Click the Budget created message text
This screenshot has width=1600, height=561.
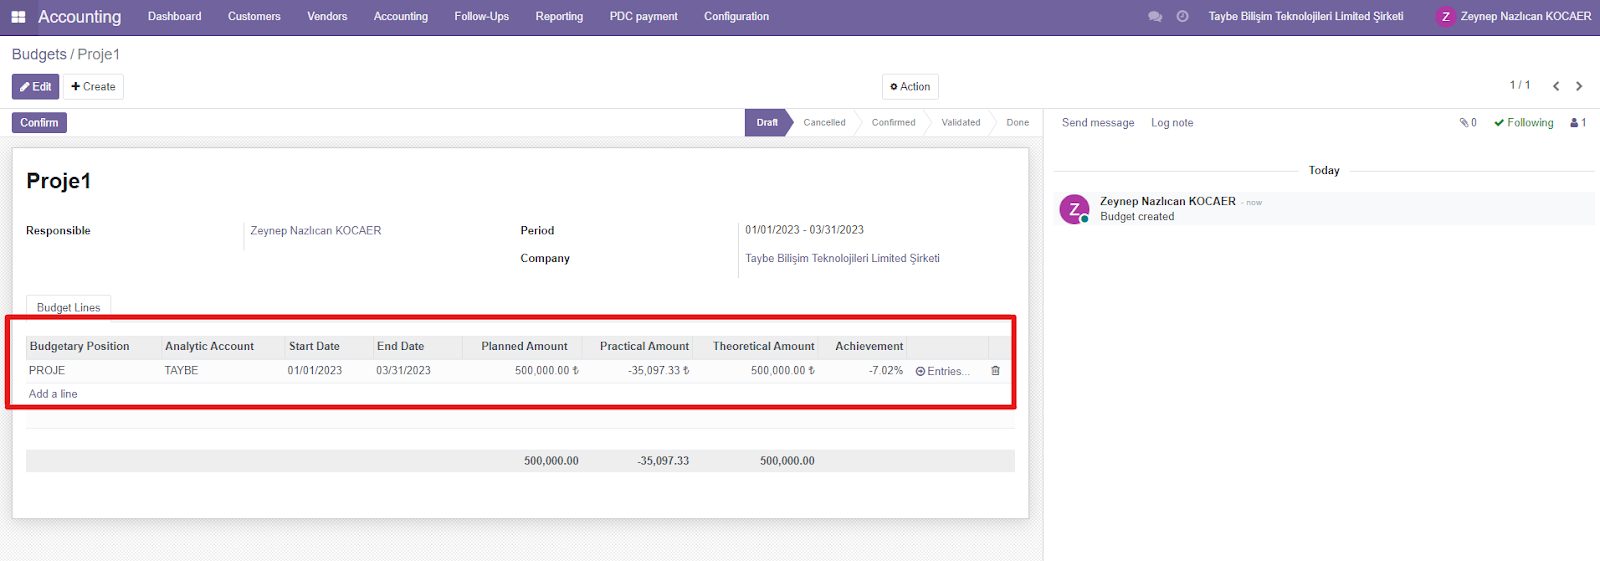[1137, 217]
